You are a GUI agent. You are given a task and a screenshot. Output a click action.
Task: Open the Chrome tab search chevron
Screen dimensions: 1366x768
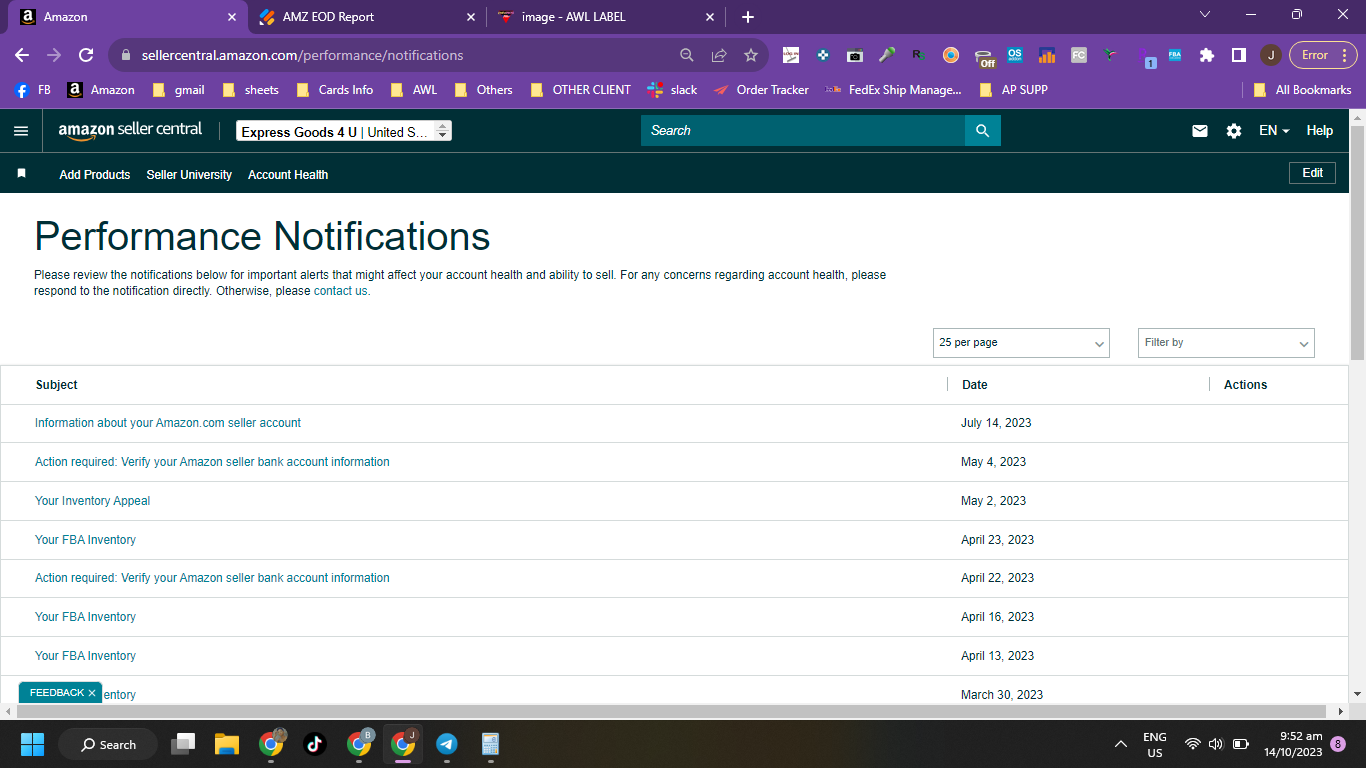1205,15
